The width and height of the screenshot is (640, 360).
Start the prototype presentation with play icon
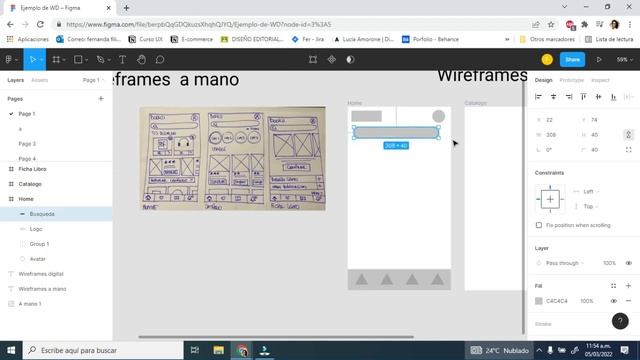click(599, 60)
